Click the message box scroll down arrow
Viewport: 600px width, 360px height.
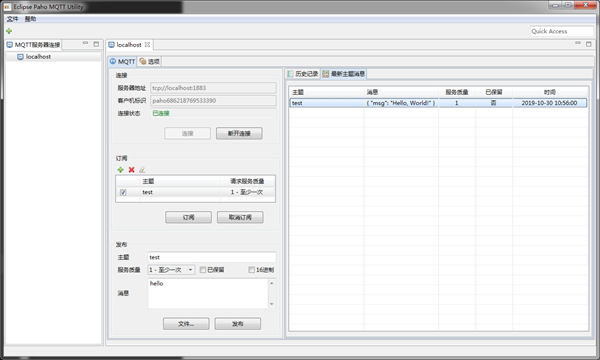(272, 304)
